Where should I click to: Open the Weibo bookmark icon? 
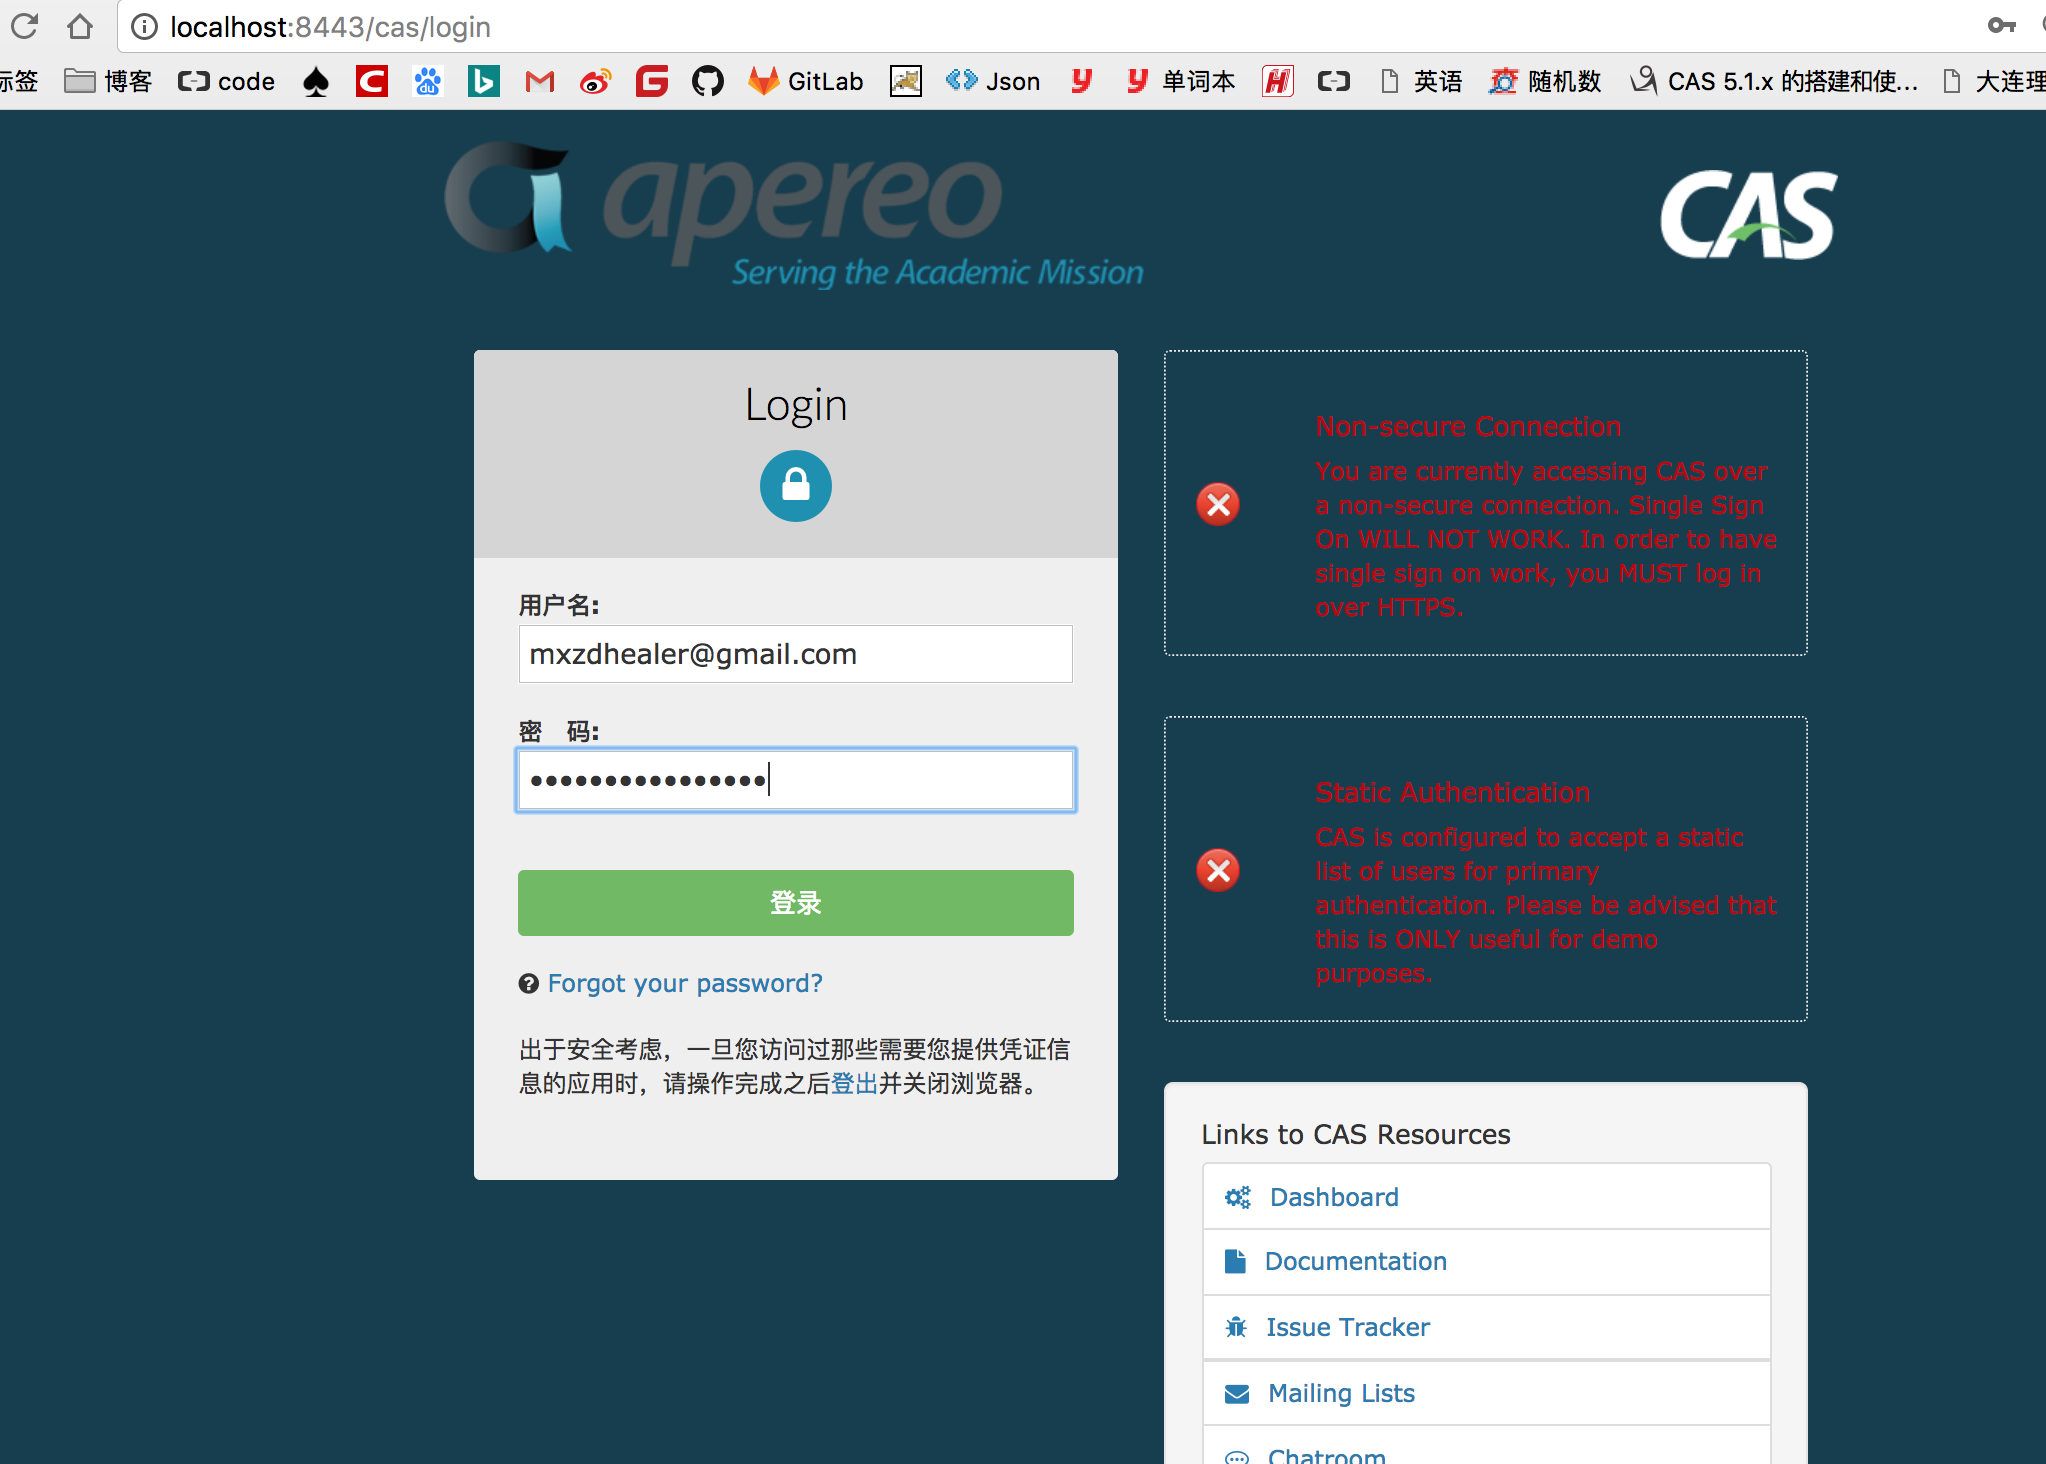click(595, 81)
